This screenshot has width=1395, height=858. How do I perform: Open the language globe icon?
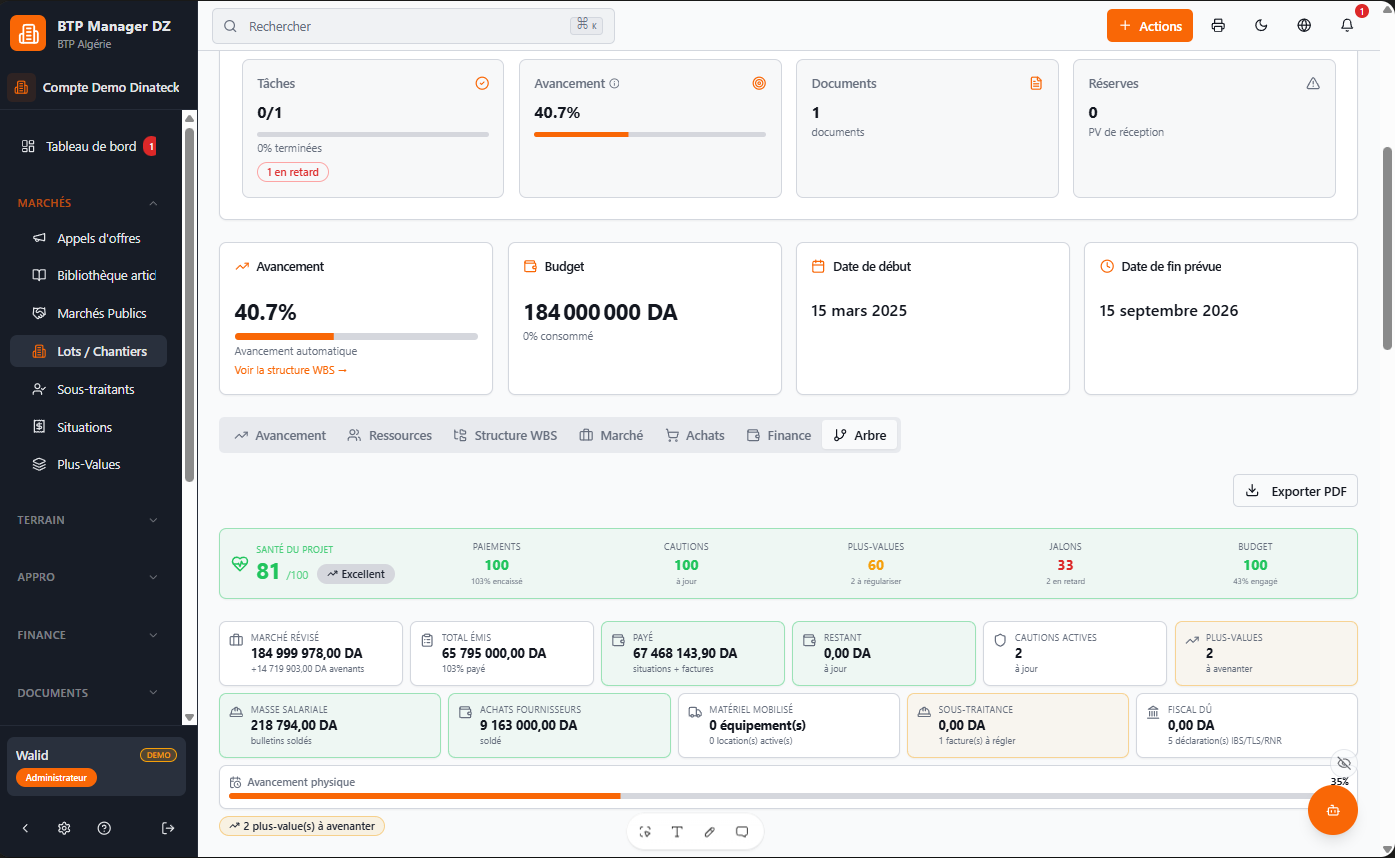[1304, 26]
